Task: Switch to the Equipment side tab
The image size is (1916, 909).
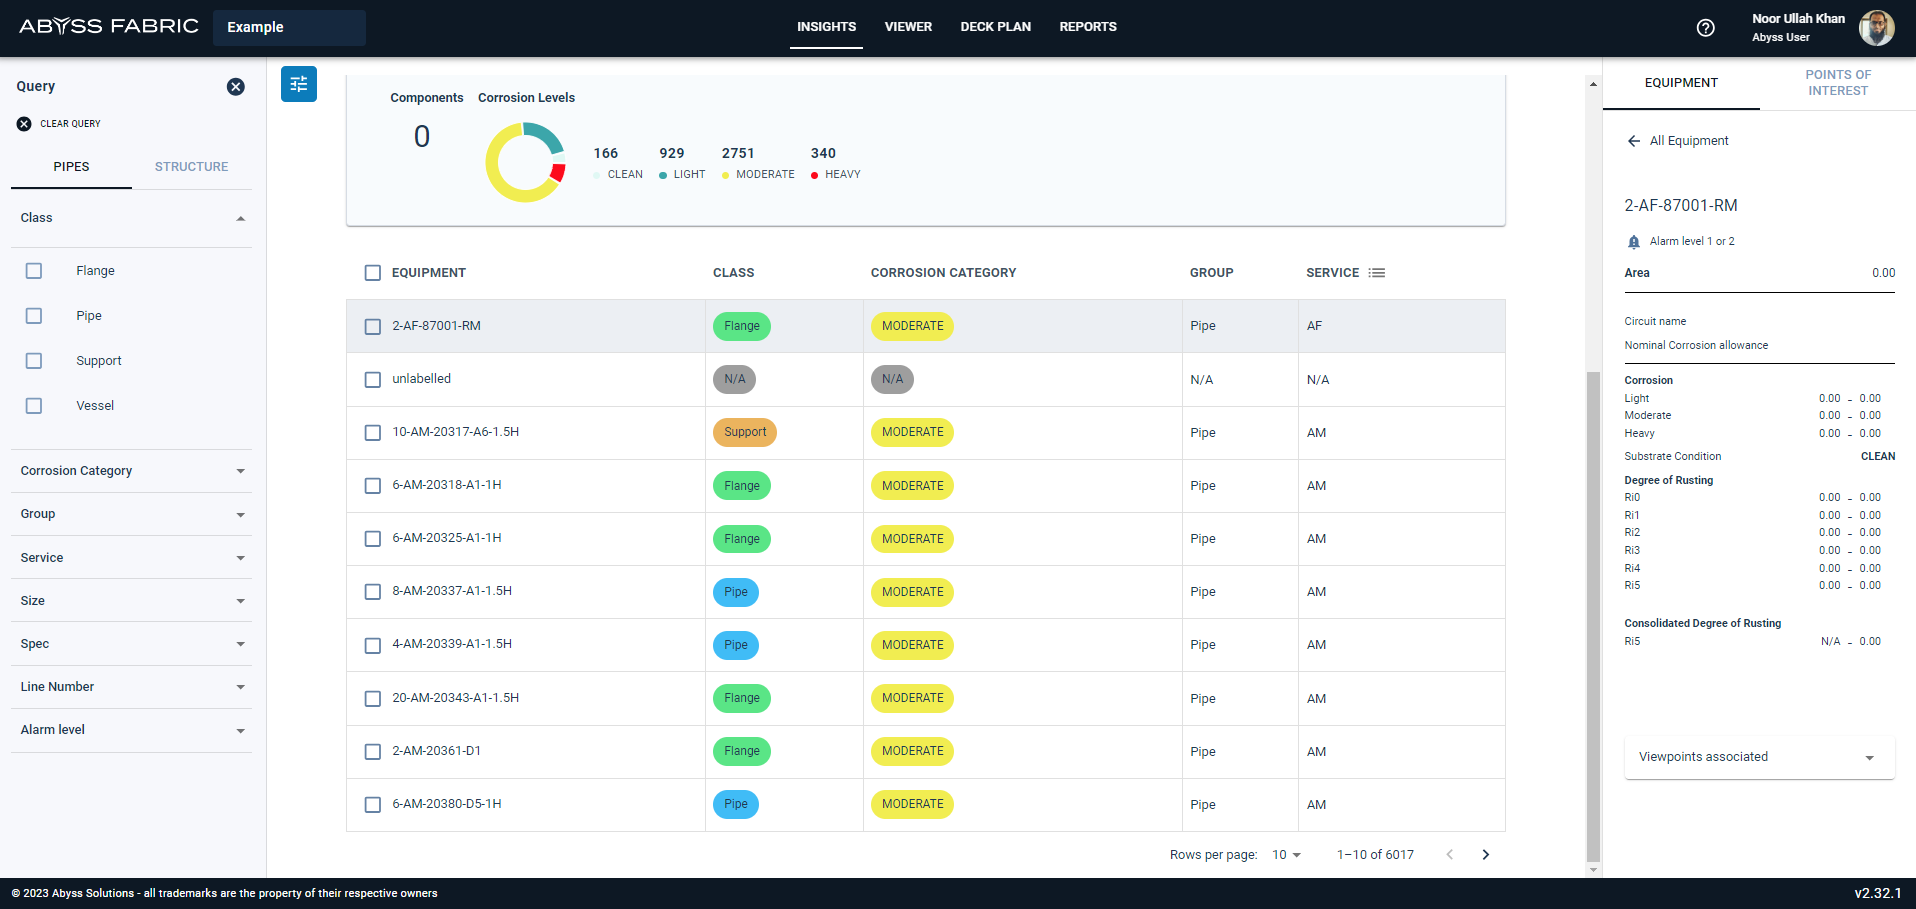Action: [1681, 83]
